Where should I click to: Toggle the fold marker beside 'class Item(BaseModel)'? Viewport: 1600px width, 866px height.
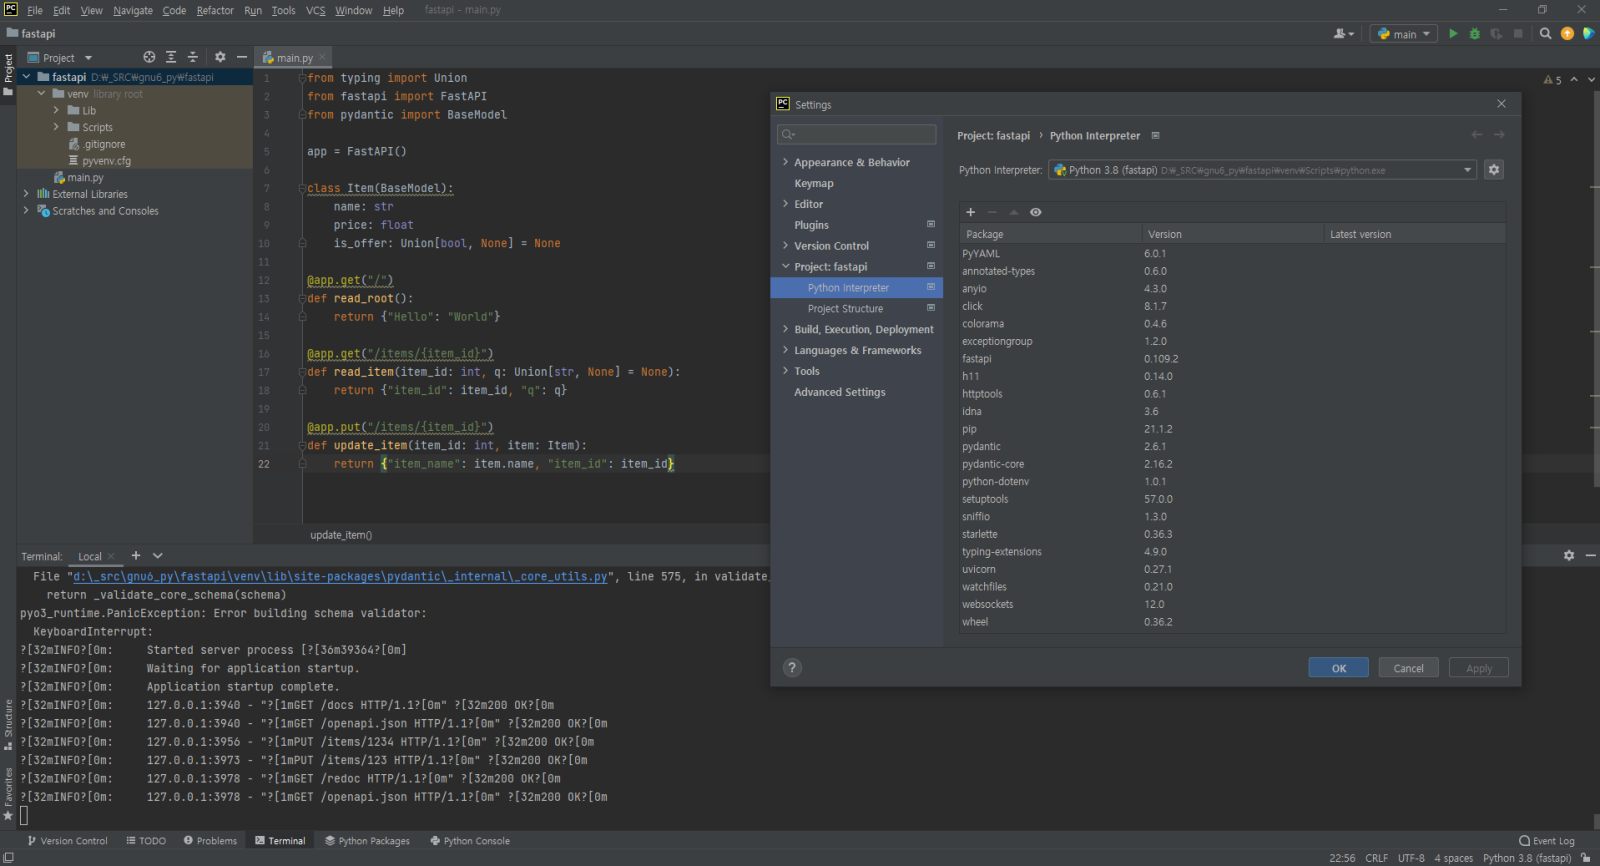(x=301, y=188)
